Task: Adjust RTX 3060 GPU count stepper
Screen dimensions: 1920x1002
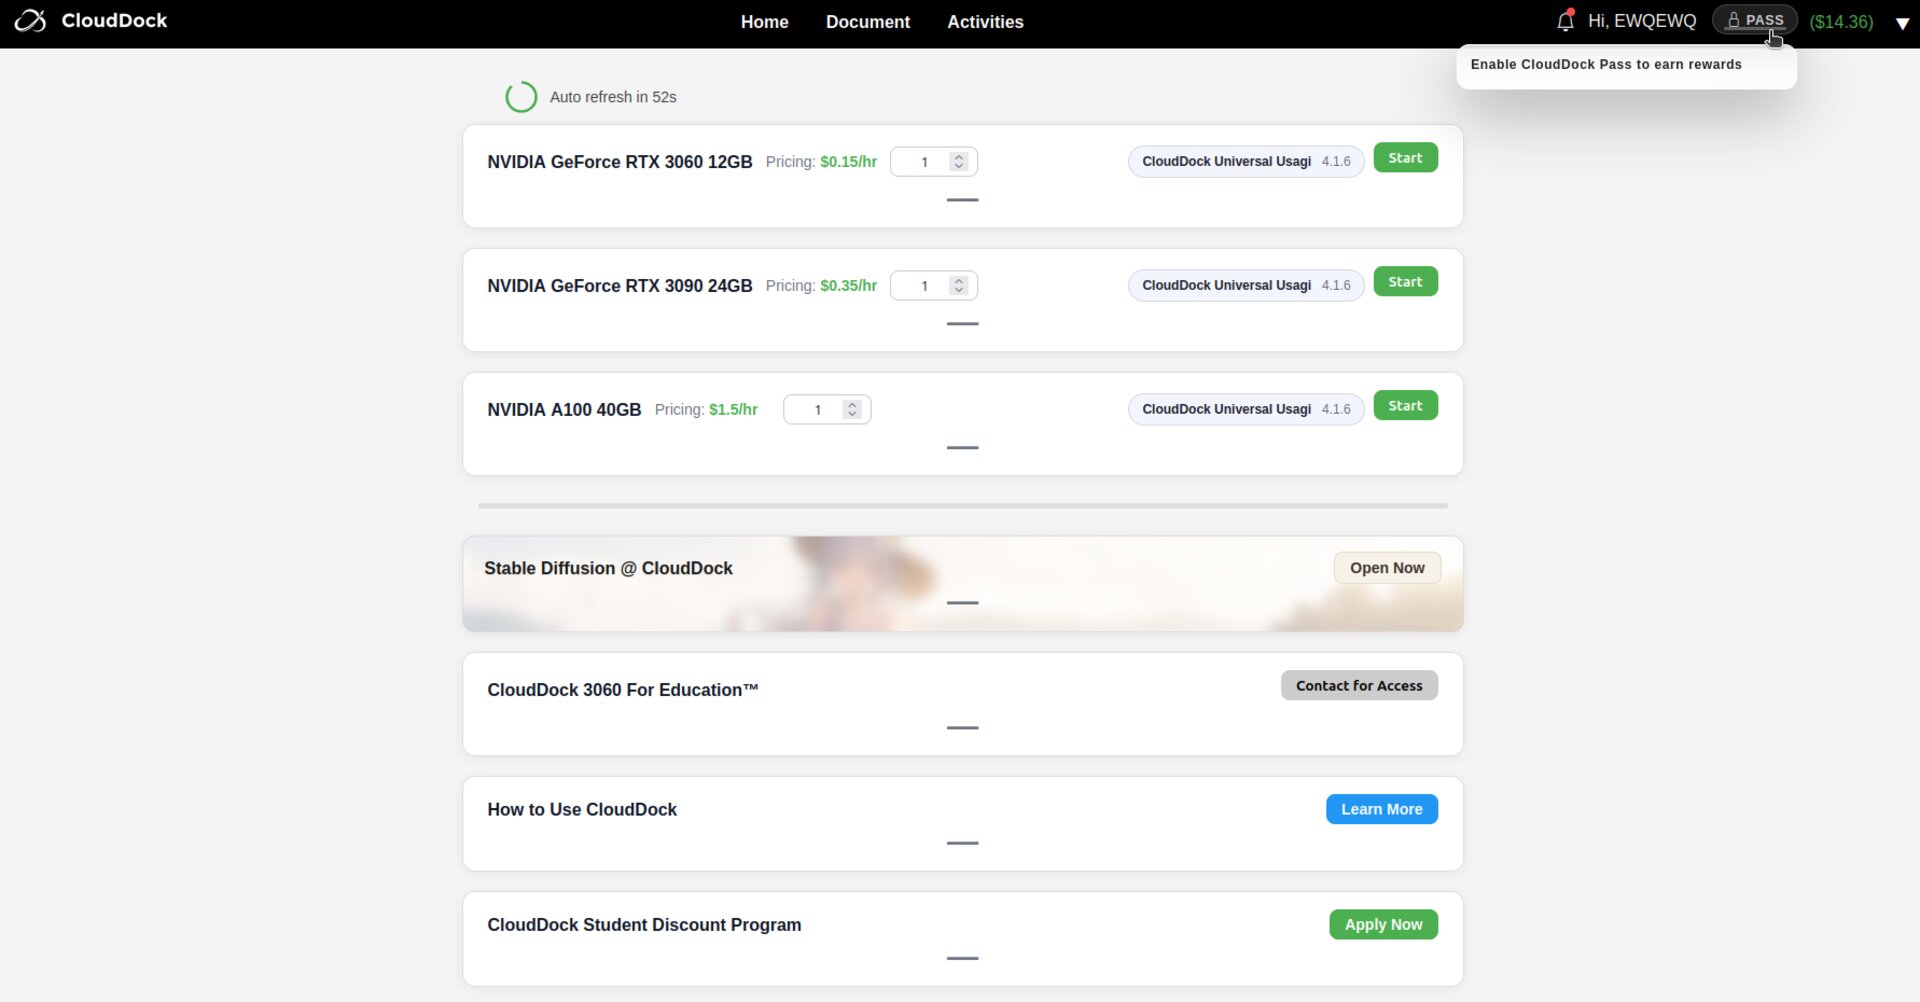Action: [958, 162]
